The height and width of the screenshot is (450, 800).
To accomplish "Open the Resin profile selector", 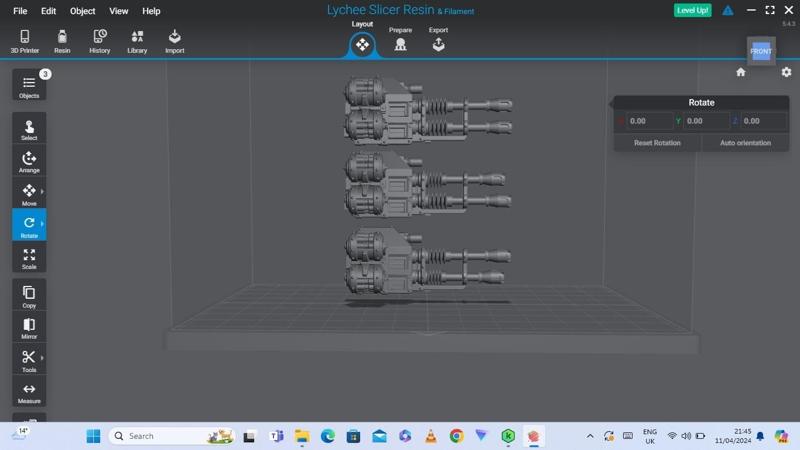I will [x=62, y=41].
